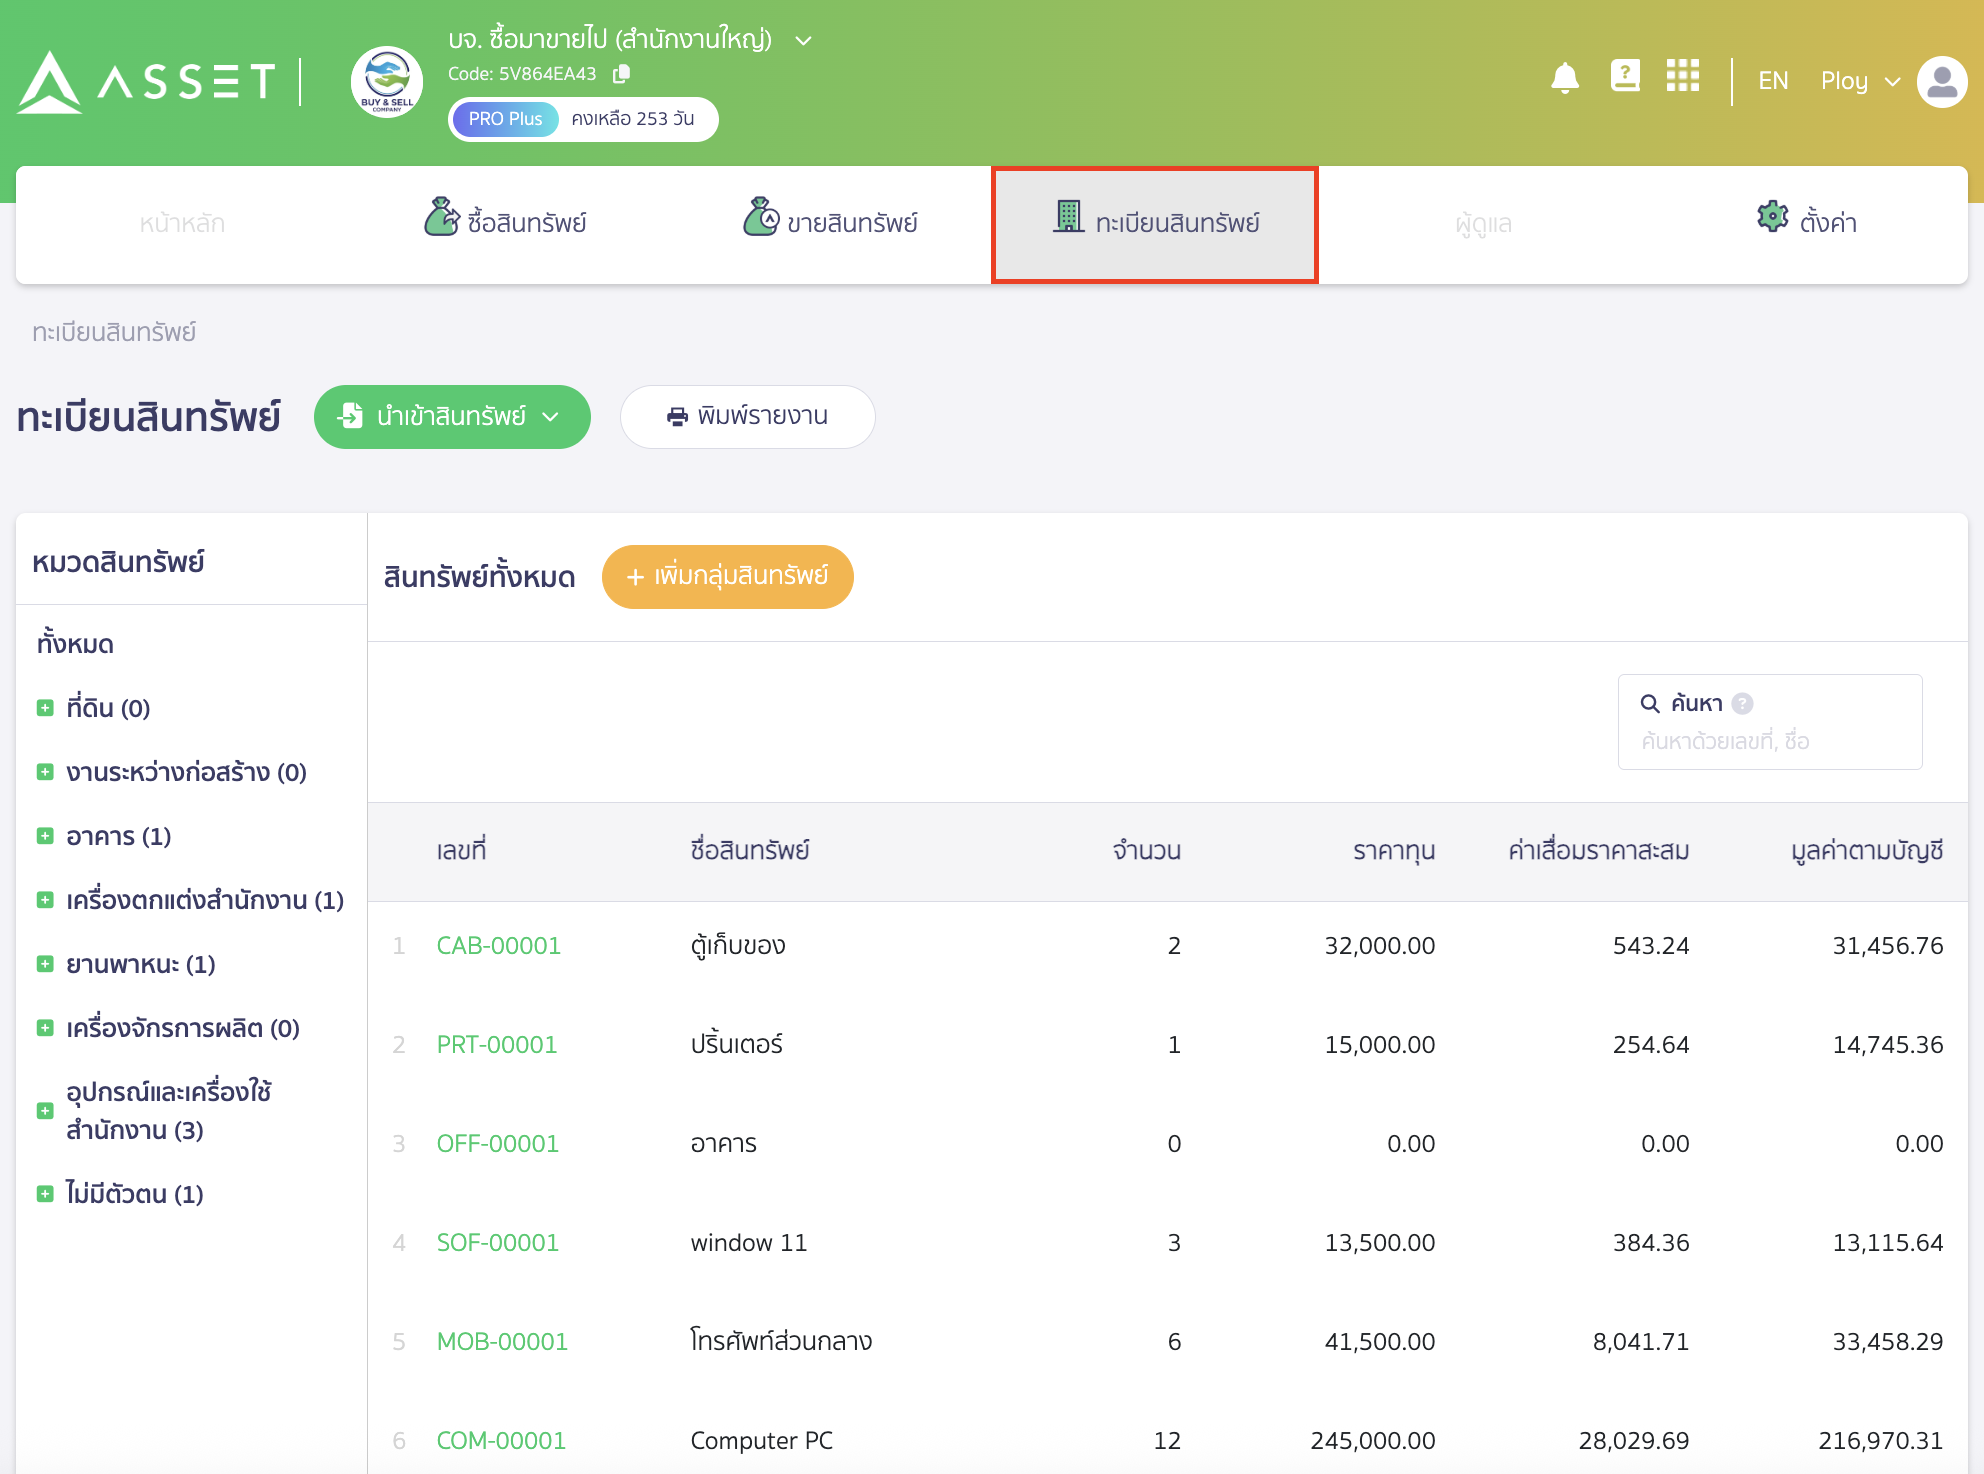Image resolution: width=1984 pixels, height=1474 pixels.
Task: Open the นำเข้าสินทรัพย์ dropdown
Action: pos(451,417)
